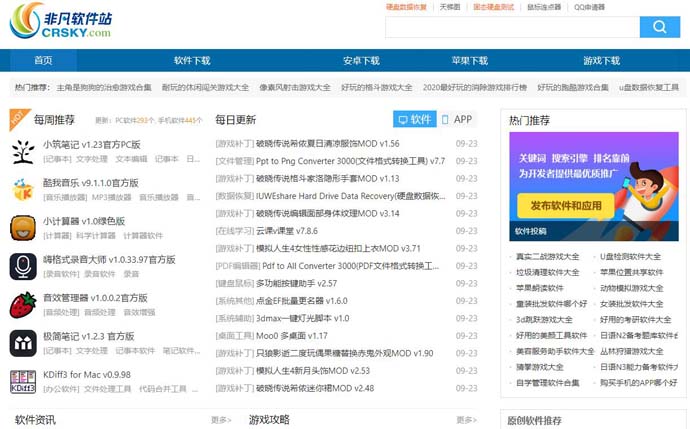Switch daily updates to the APP tab
The width and height of the screenshot is (690, 429).
pos(457,119)
